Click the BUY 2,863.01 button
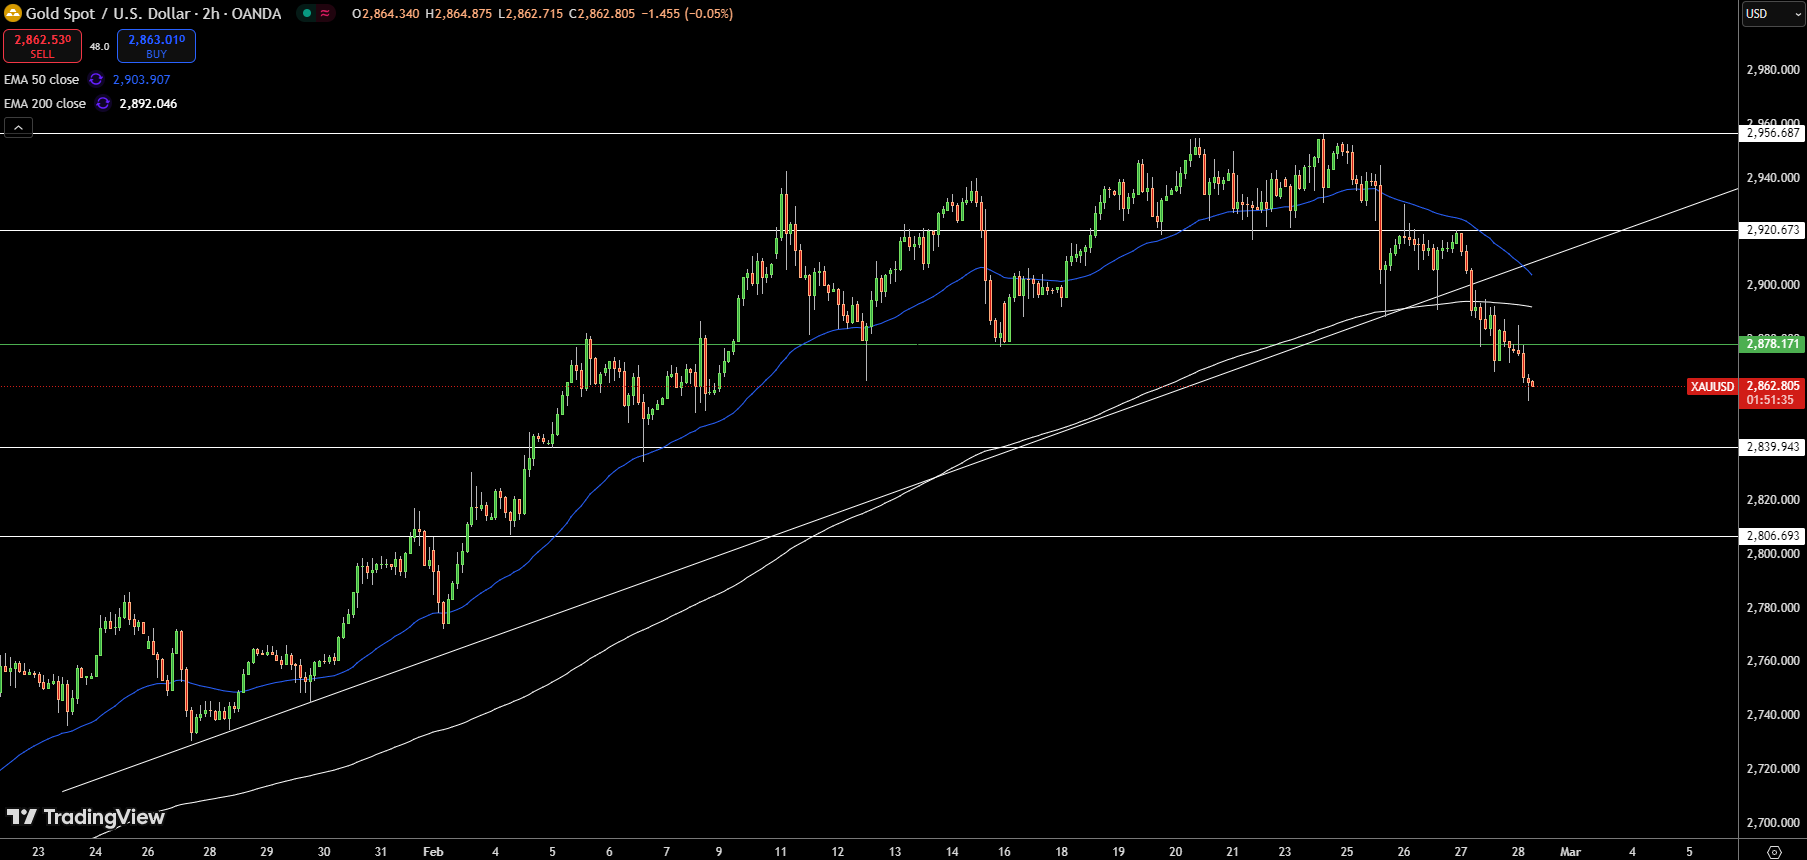1807x860 pixels. (156, 46)
